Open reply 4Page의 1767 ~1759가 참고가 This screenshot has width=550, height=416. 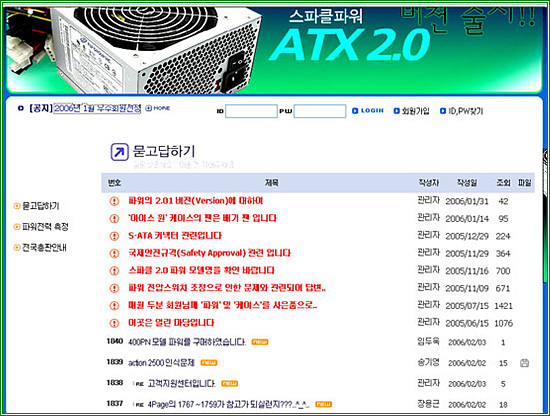click(x=228, y=404)
